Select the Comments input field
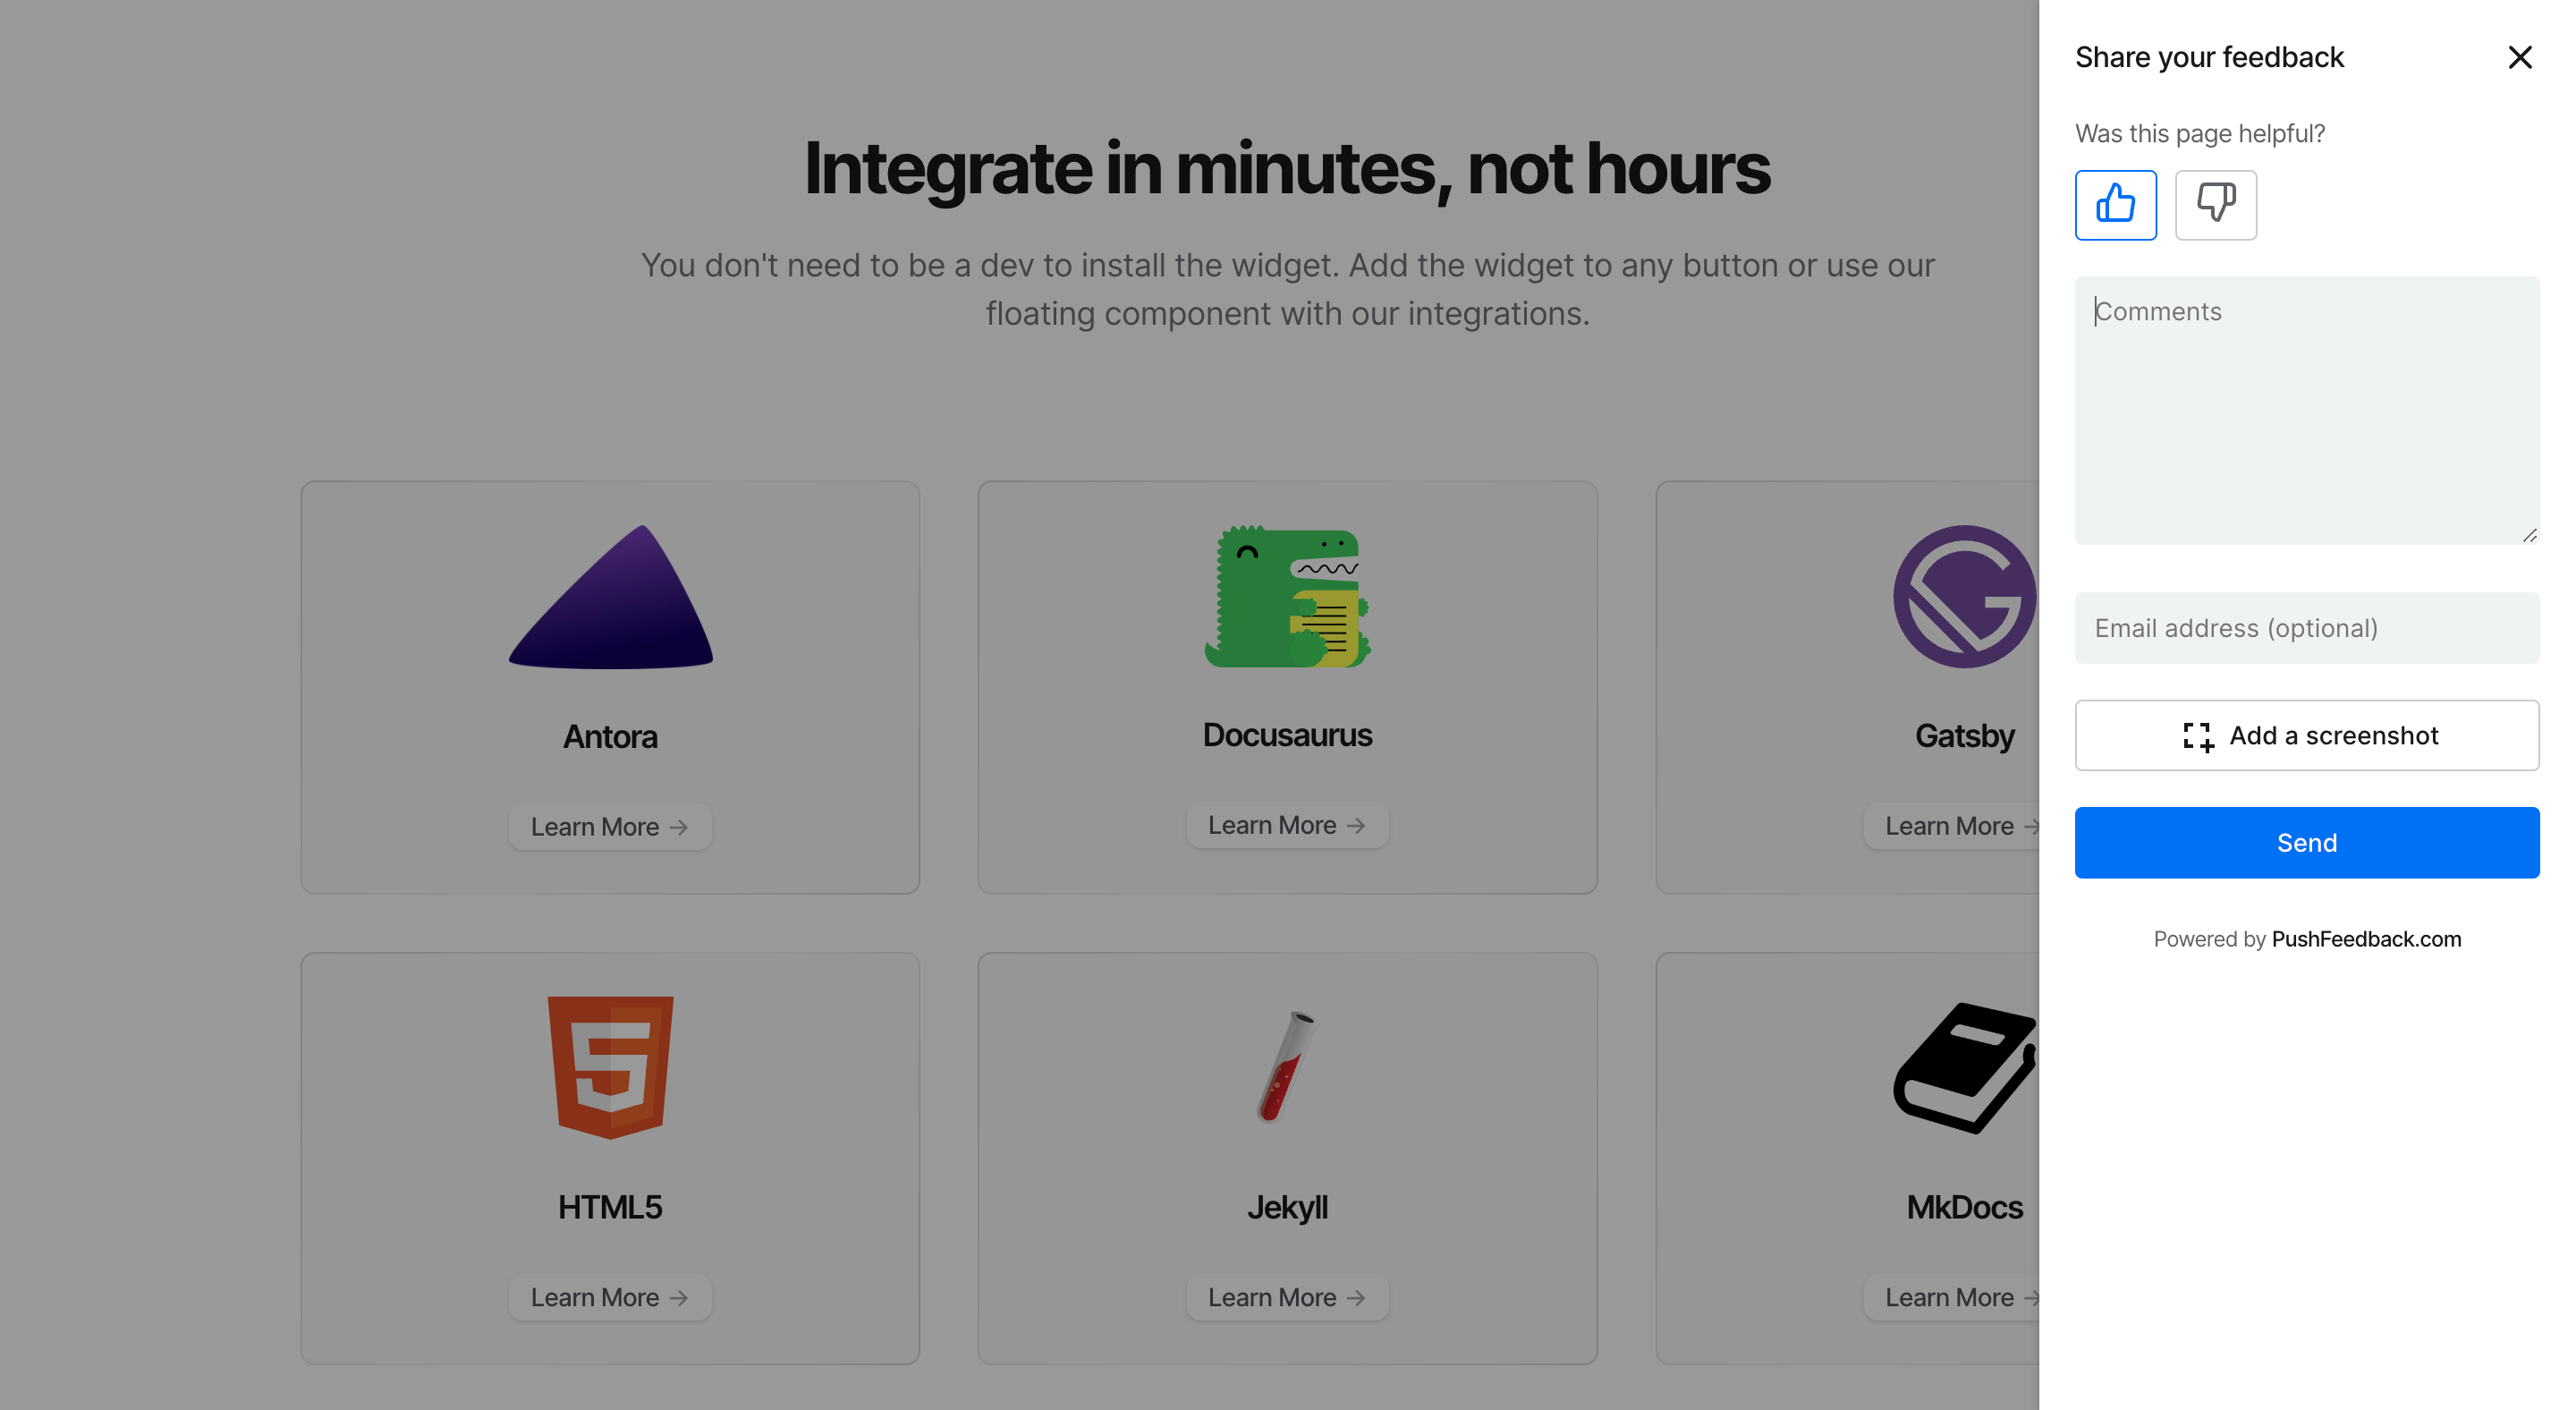 pyautogui.click(x=2307, y=410)
